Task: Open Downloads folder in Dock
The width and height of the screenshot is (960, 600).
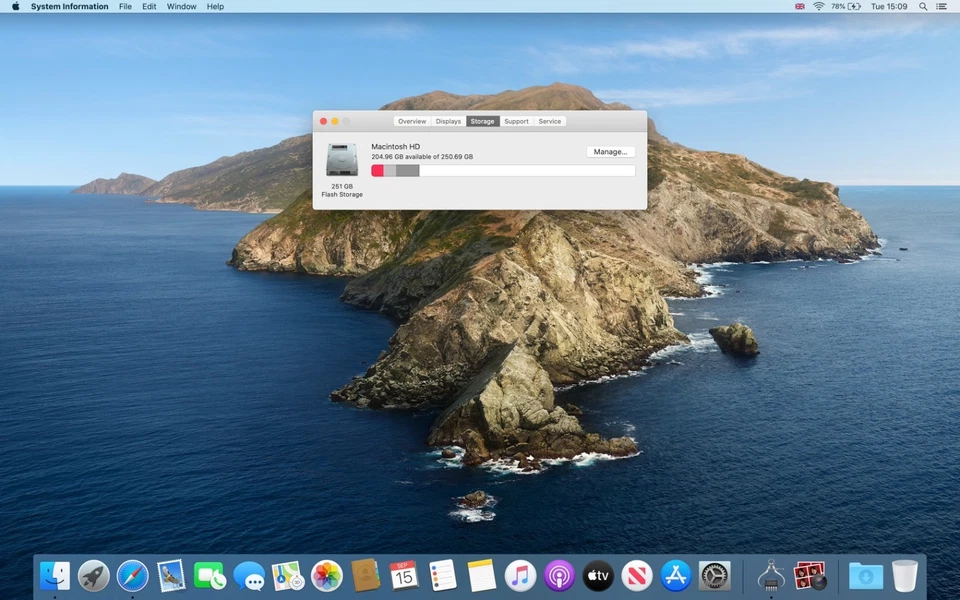Action: coord(866,576)
